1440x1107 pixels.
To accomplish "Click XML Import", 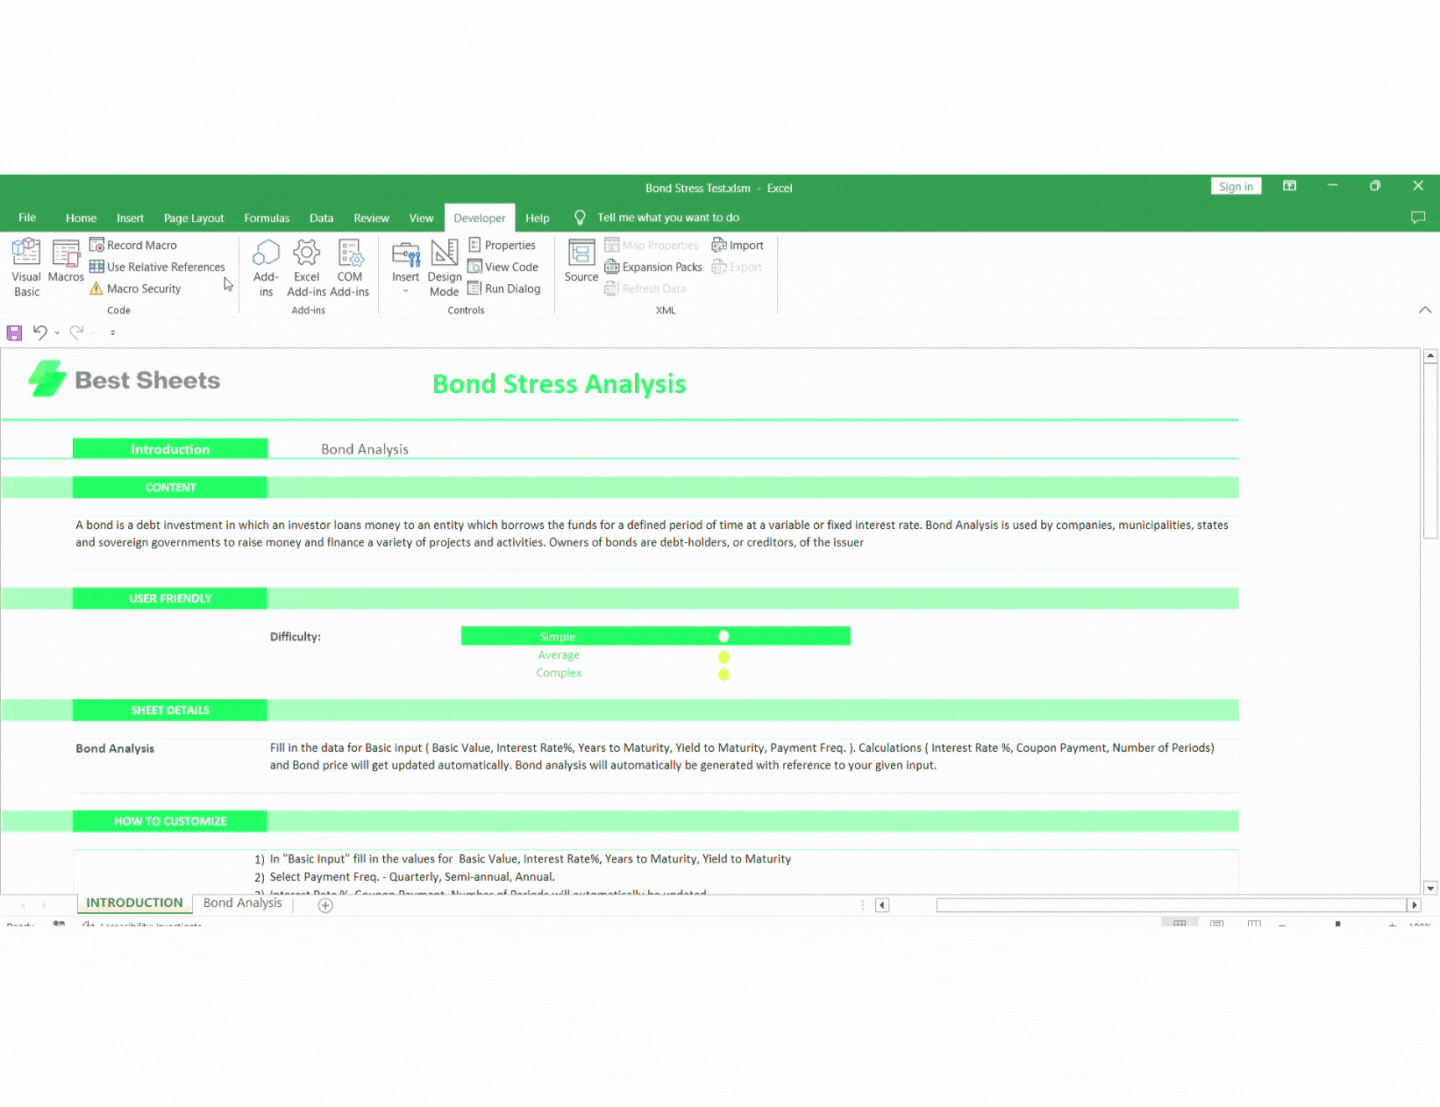I will tap(737, 245).
